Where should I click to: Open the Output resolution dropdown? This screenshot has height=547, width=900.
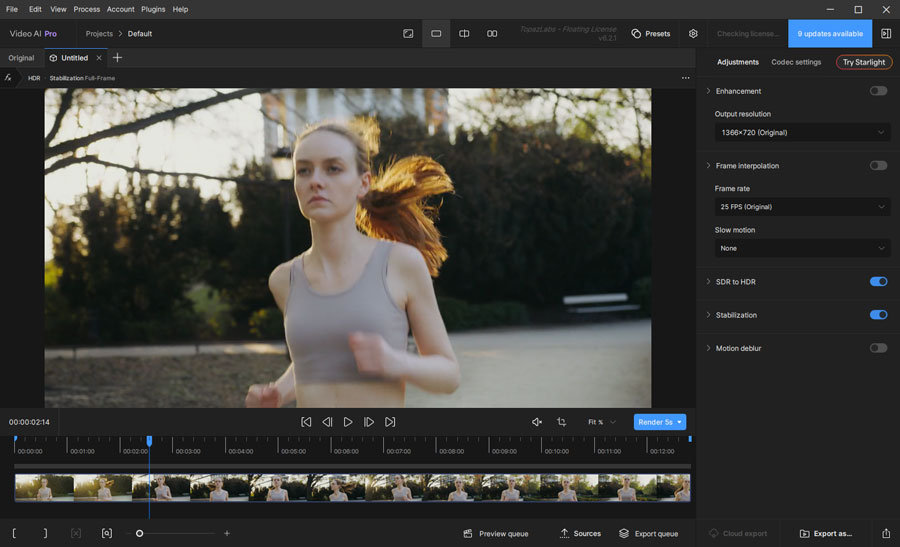pos(802,133)
